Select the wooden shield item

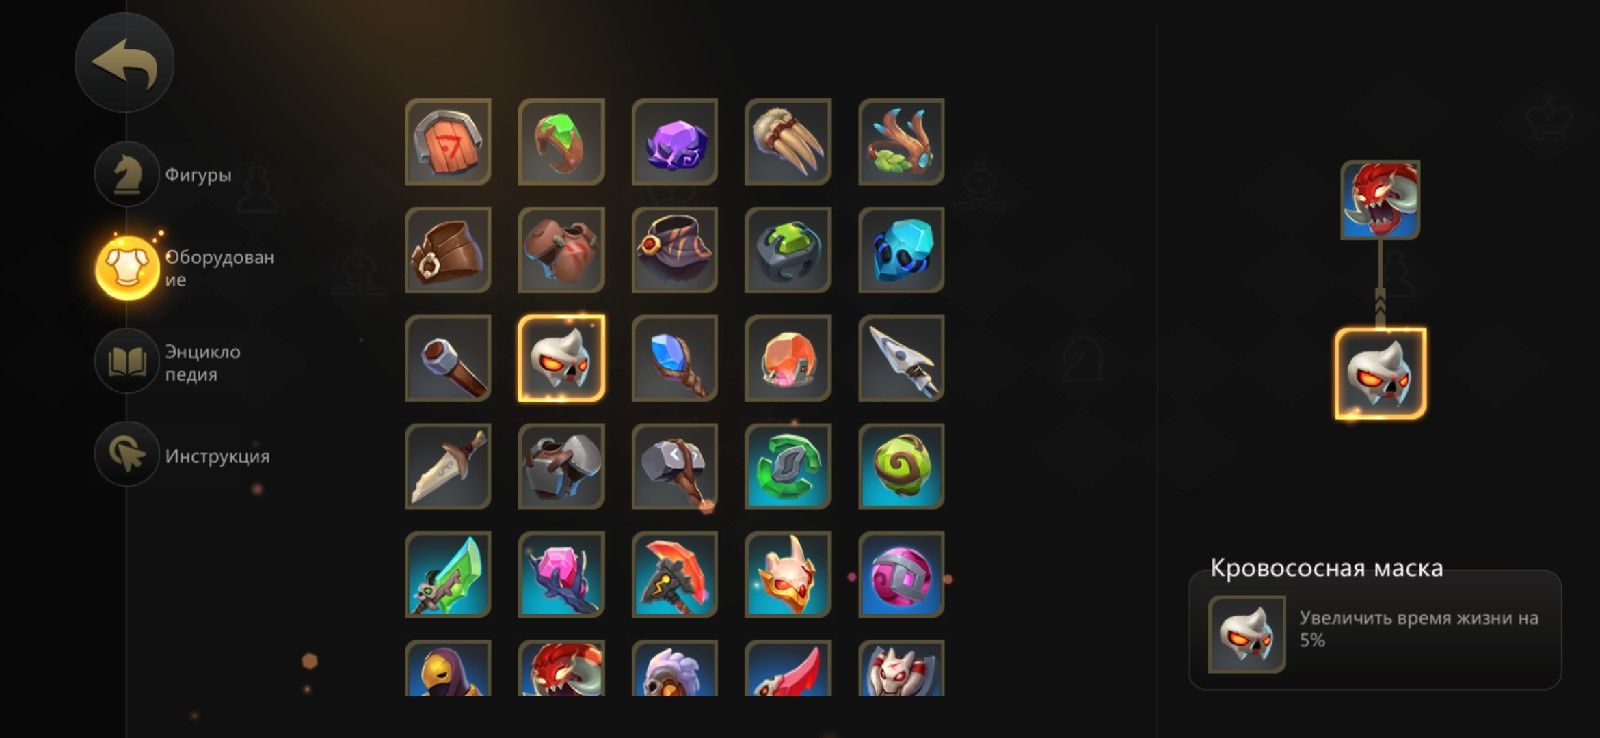tap(448, 141)
